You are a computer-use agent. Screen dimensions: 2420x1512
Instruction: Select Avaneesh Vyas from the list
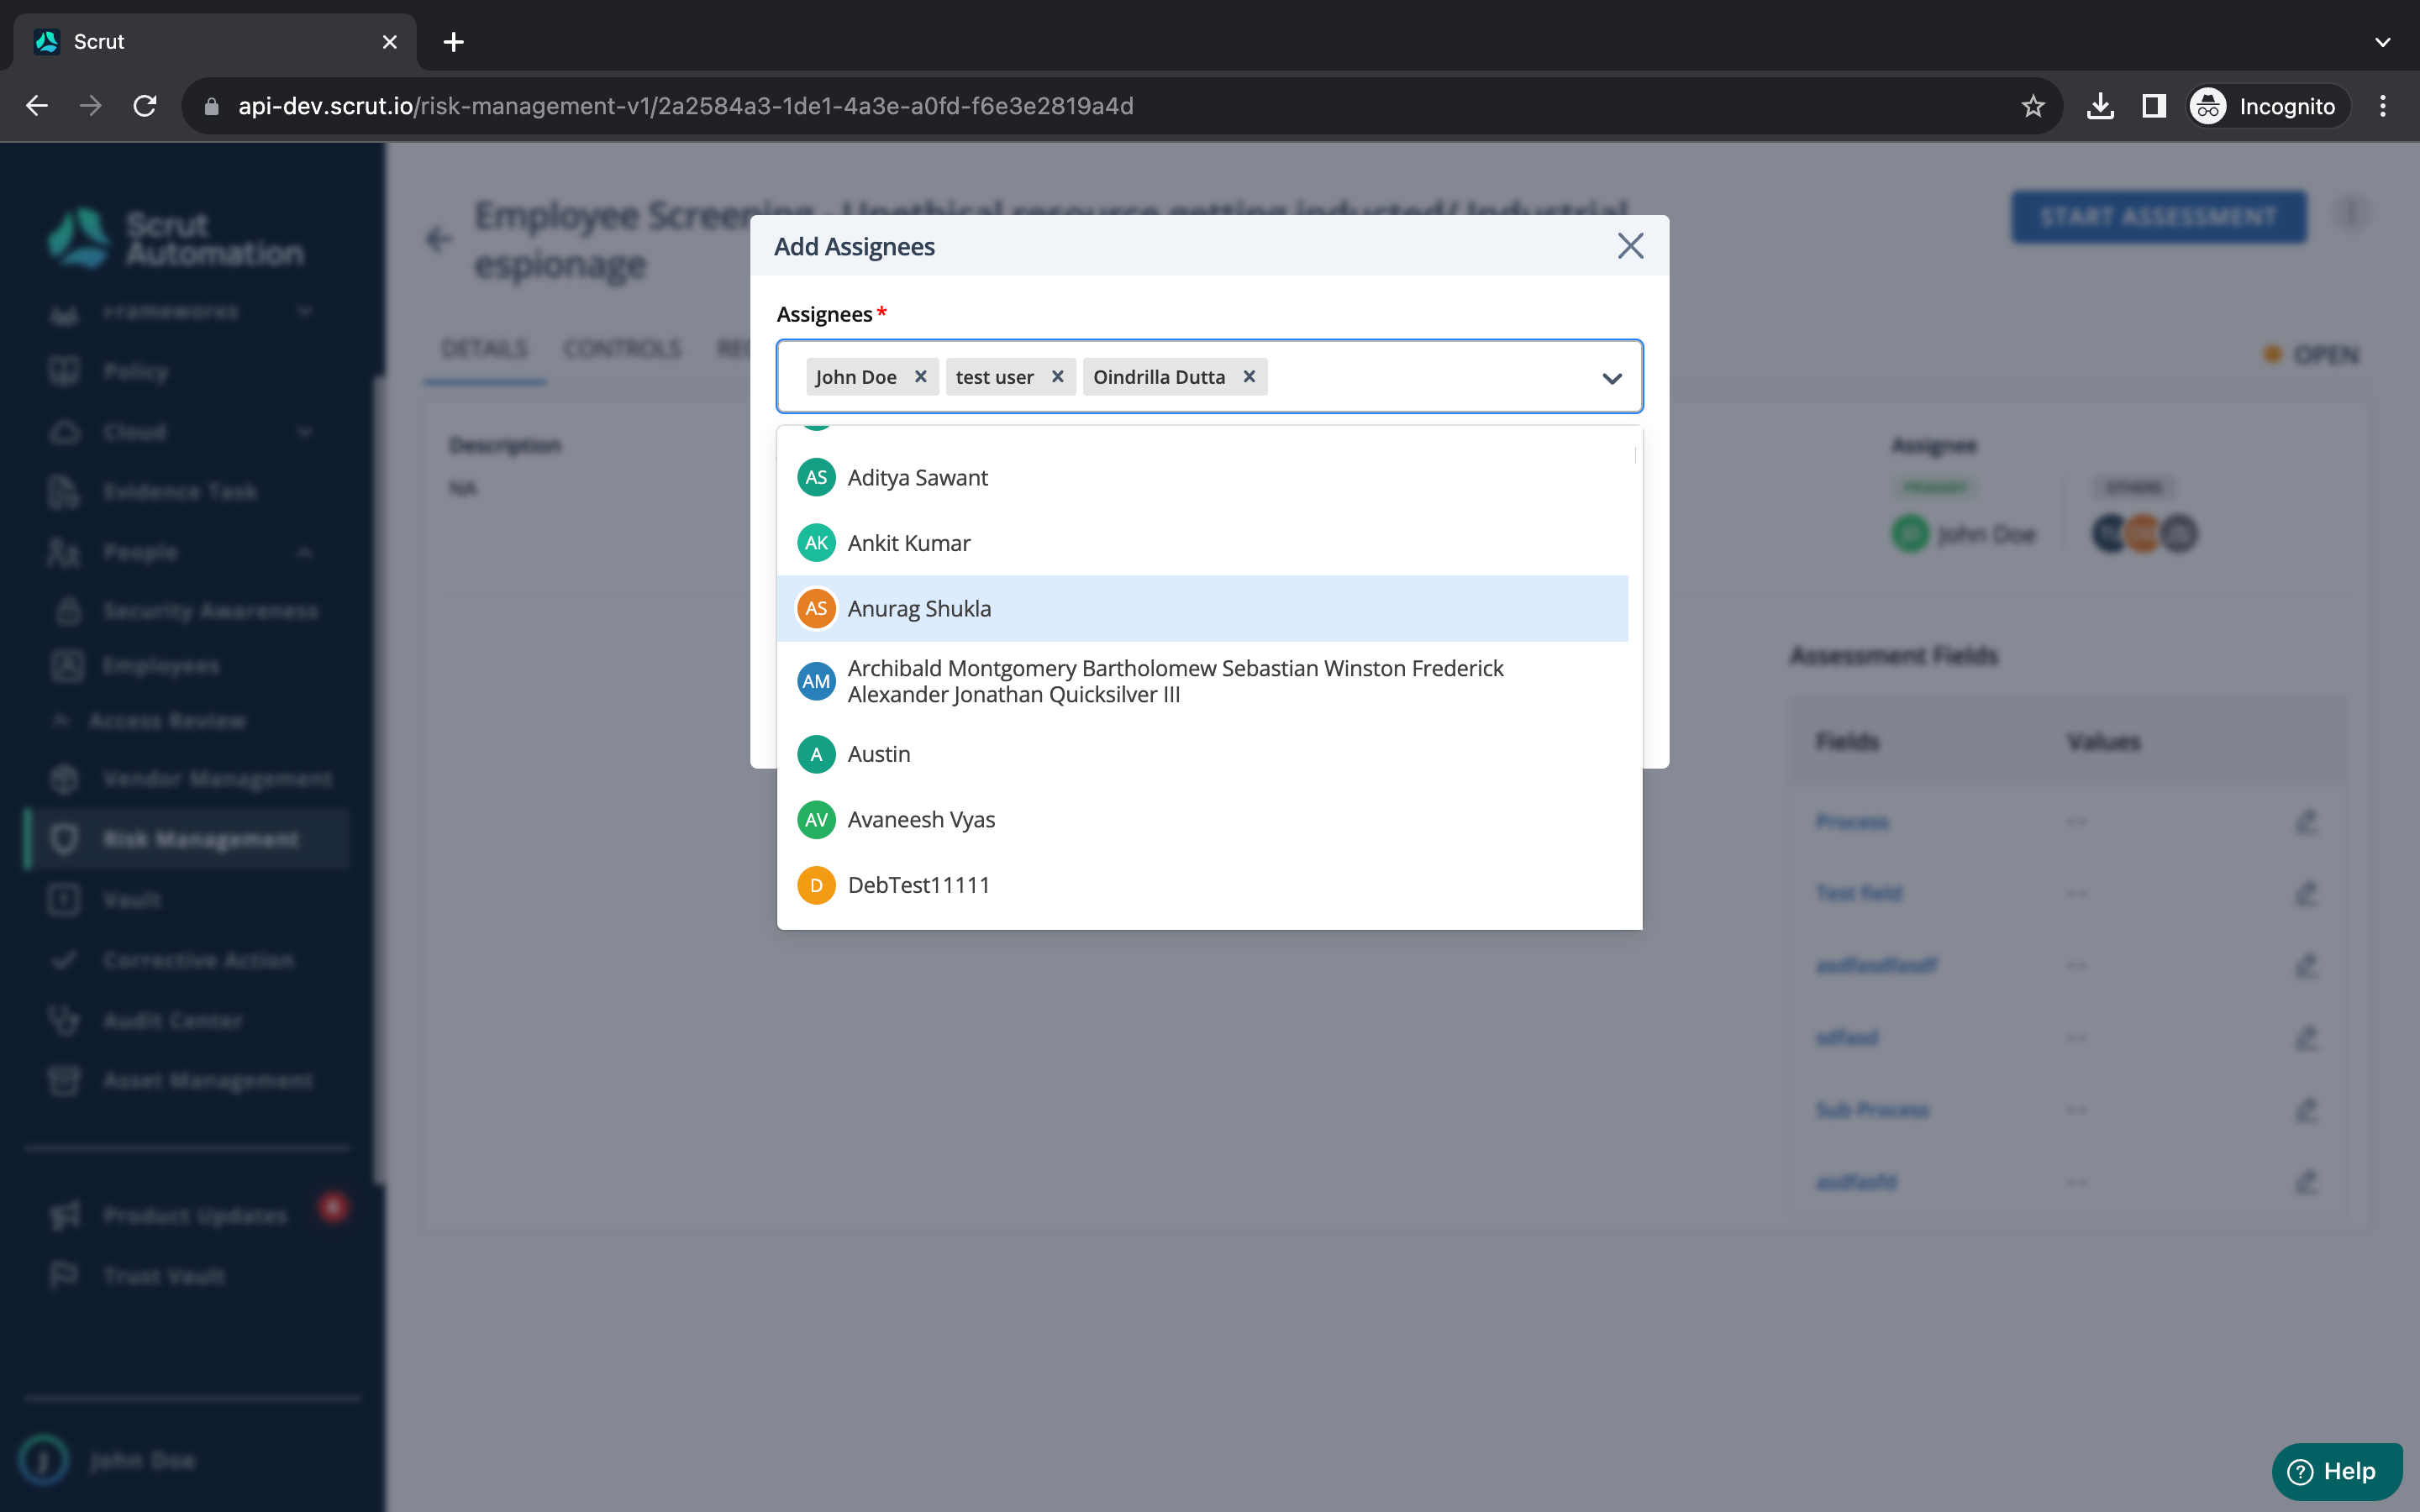[1202, 820]
